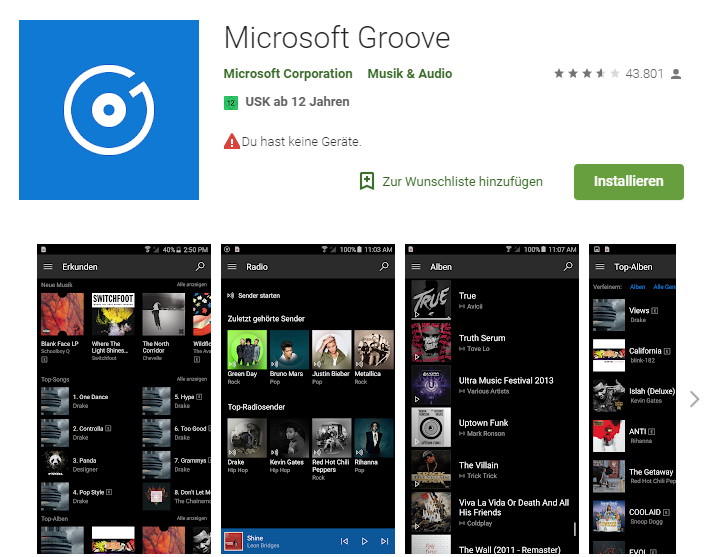Image resolution: width=710 pixels, height=557 pixels.
Task: Click the red warning triangle icon
Action: click(231, 141)
